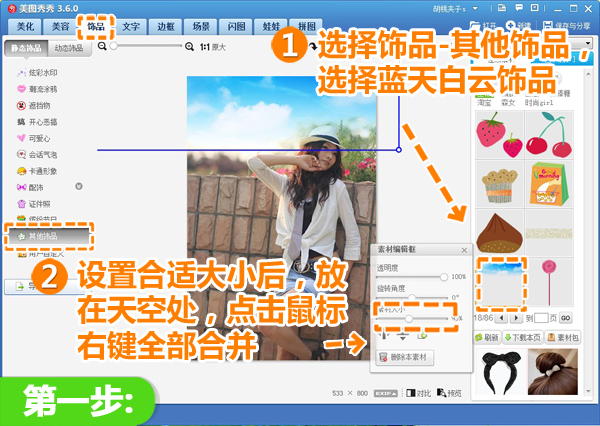Open the 美容 tab

click(60, 27)
